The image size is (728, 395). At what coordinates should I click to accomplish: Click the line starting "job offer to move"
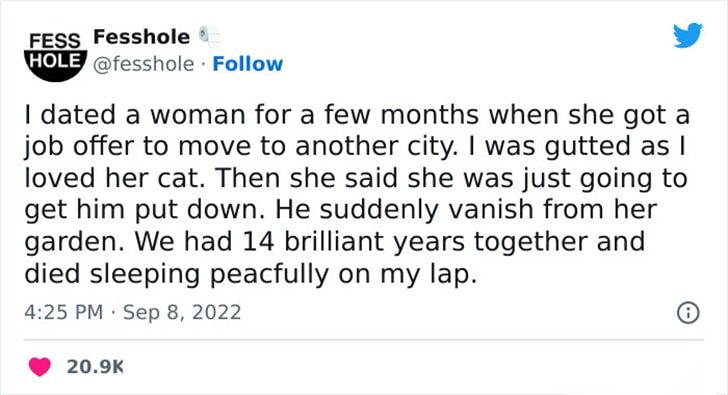[x=355, y=147]
